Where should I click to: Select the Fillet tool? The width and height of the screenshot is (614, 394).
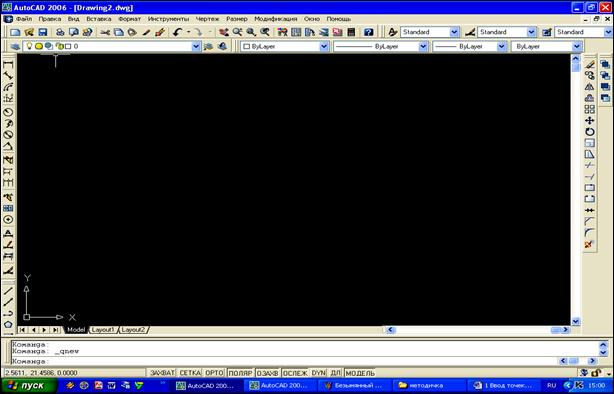tap(589, 233)
